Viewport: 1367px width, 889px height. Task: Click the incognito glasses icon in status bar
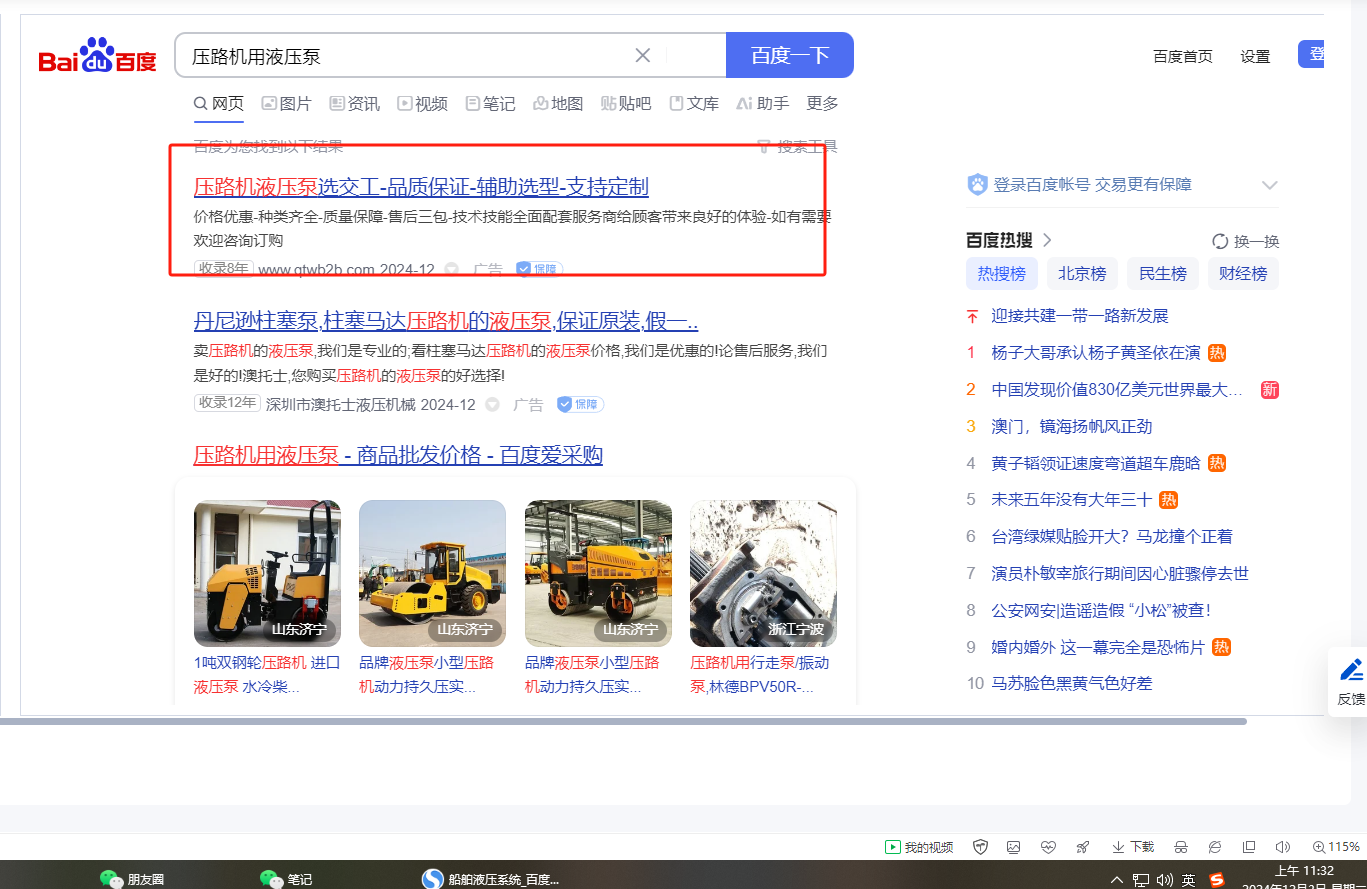pos(1181,847)
